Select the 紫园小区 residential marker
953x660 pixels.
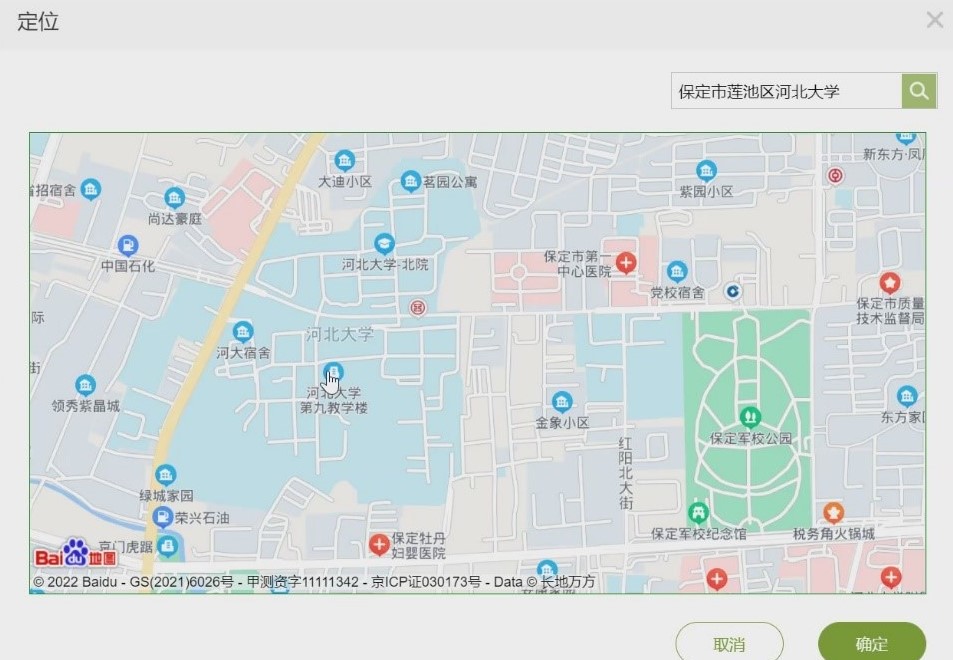click(707, 170)
